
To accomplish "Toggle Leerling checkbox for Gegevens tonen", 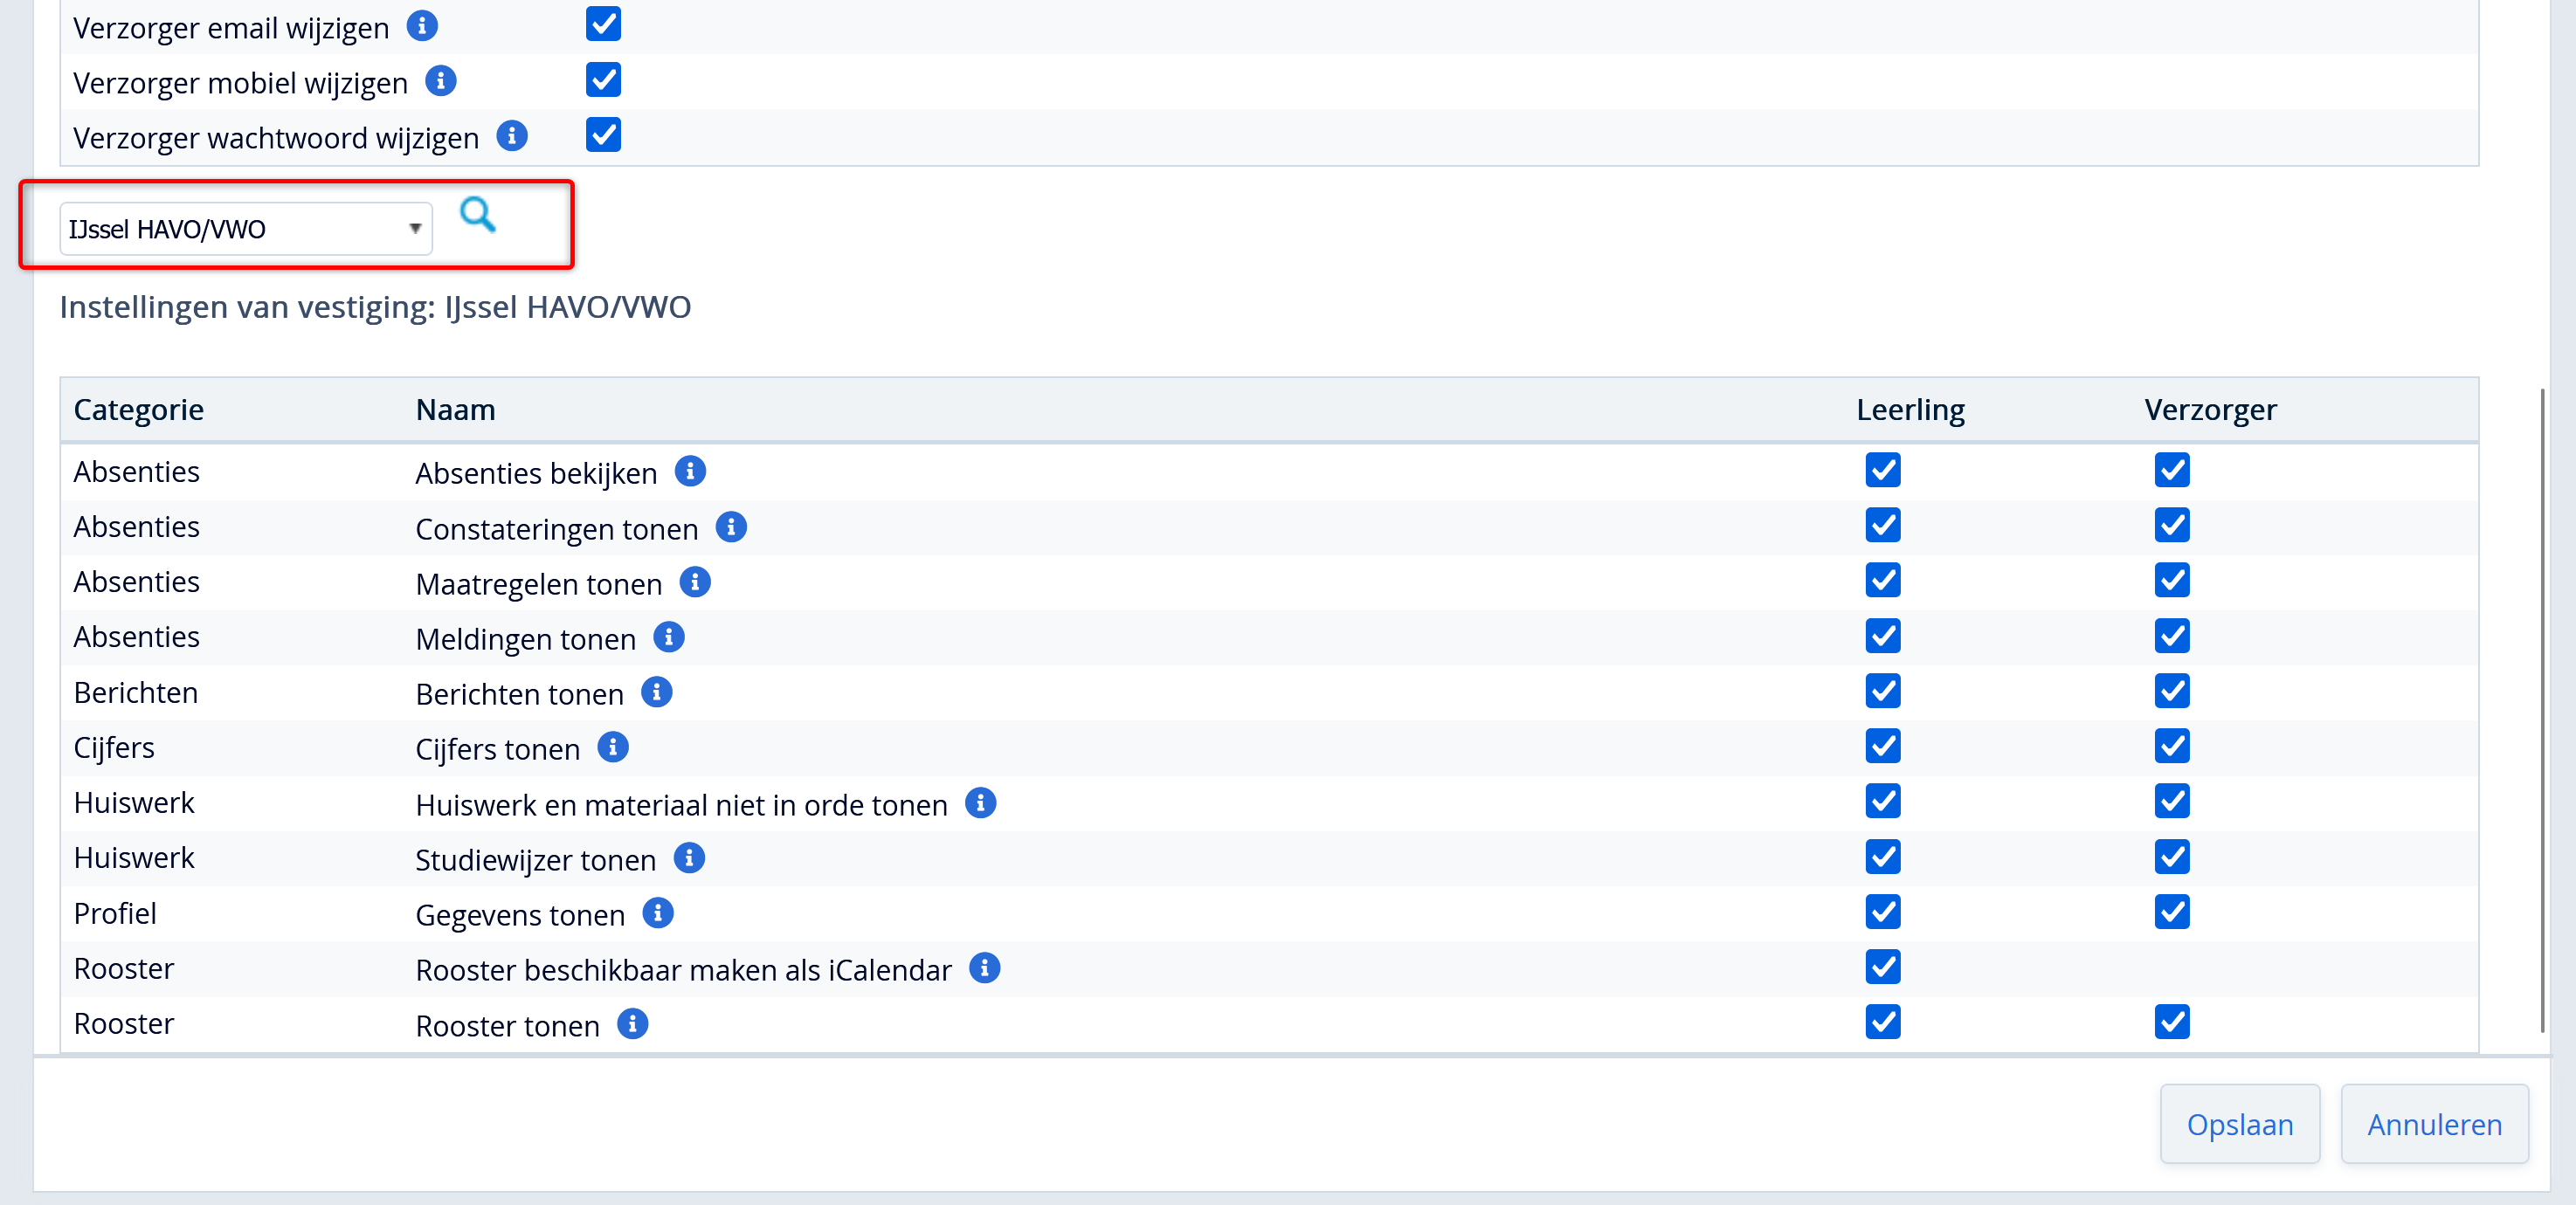I will [x=1883, y=912].
